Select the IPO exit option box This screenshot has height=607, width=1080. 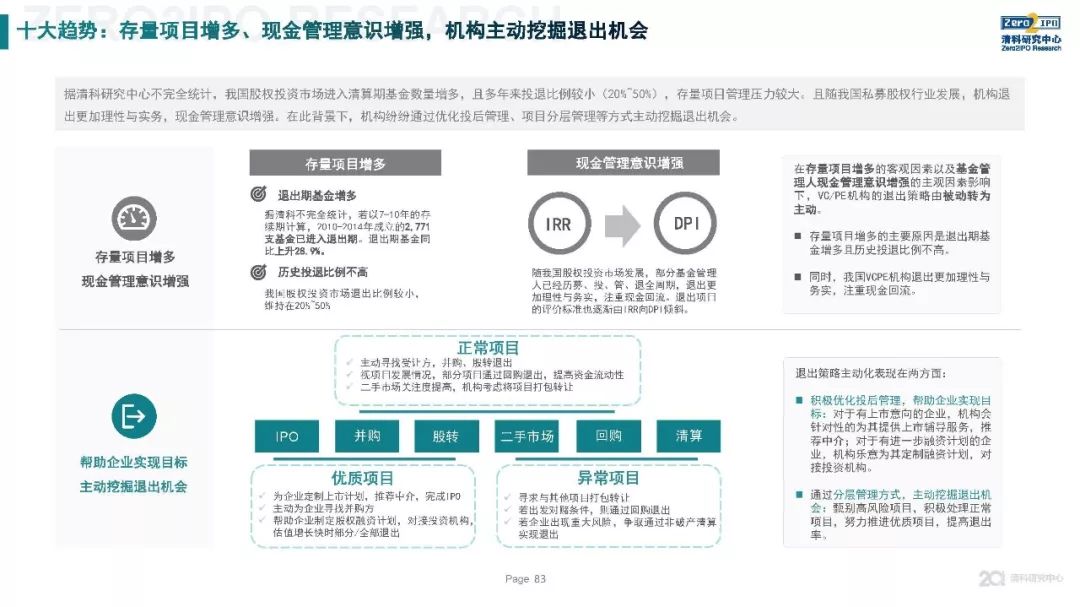tap(286, 436)
